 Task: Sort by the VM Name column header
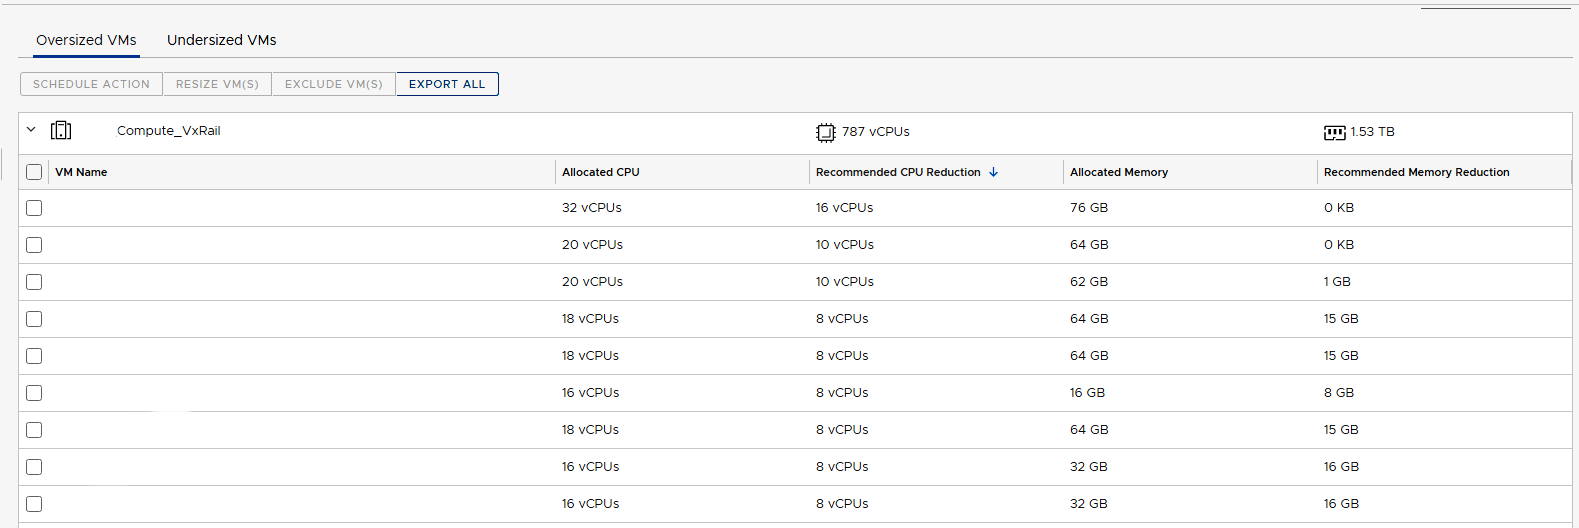coord(81,172)
